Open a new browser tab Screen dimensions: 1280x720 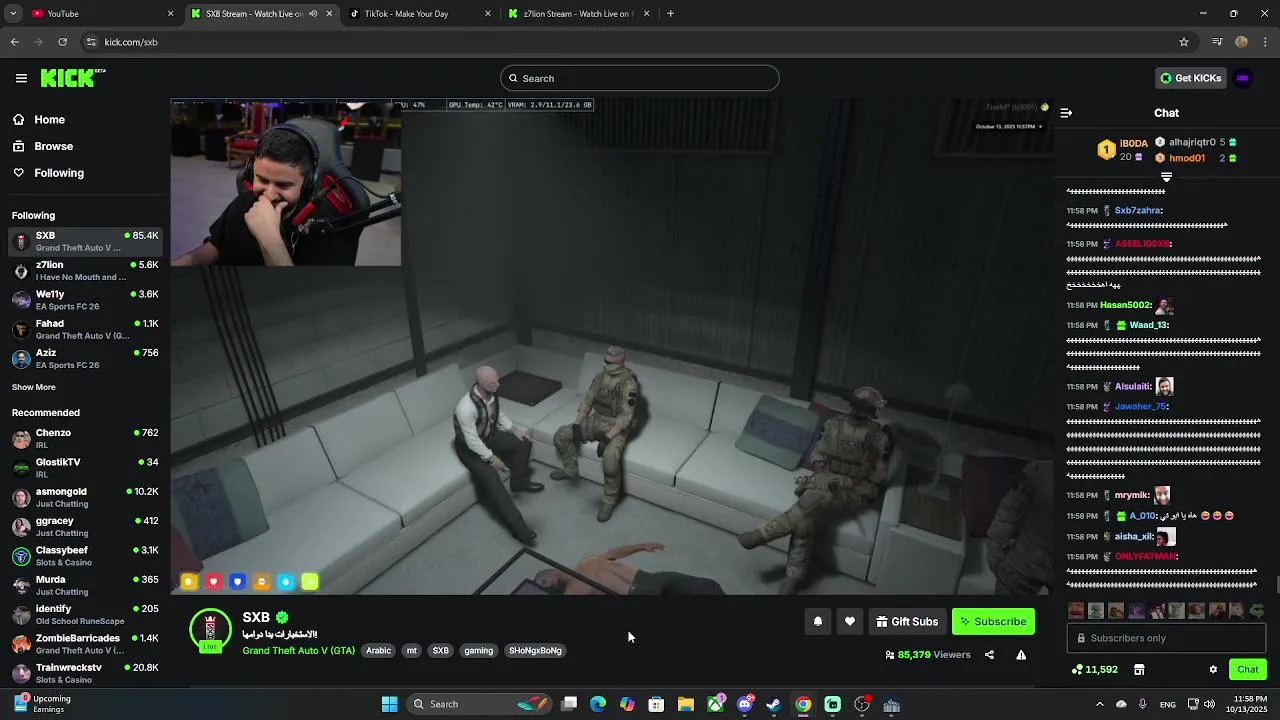pos(670,14)
